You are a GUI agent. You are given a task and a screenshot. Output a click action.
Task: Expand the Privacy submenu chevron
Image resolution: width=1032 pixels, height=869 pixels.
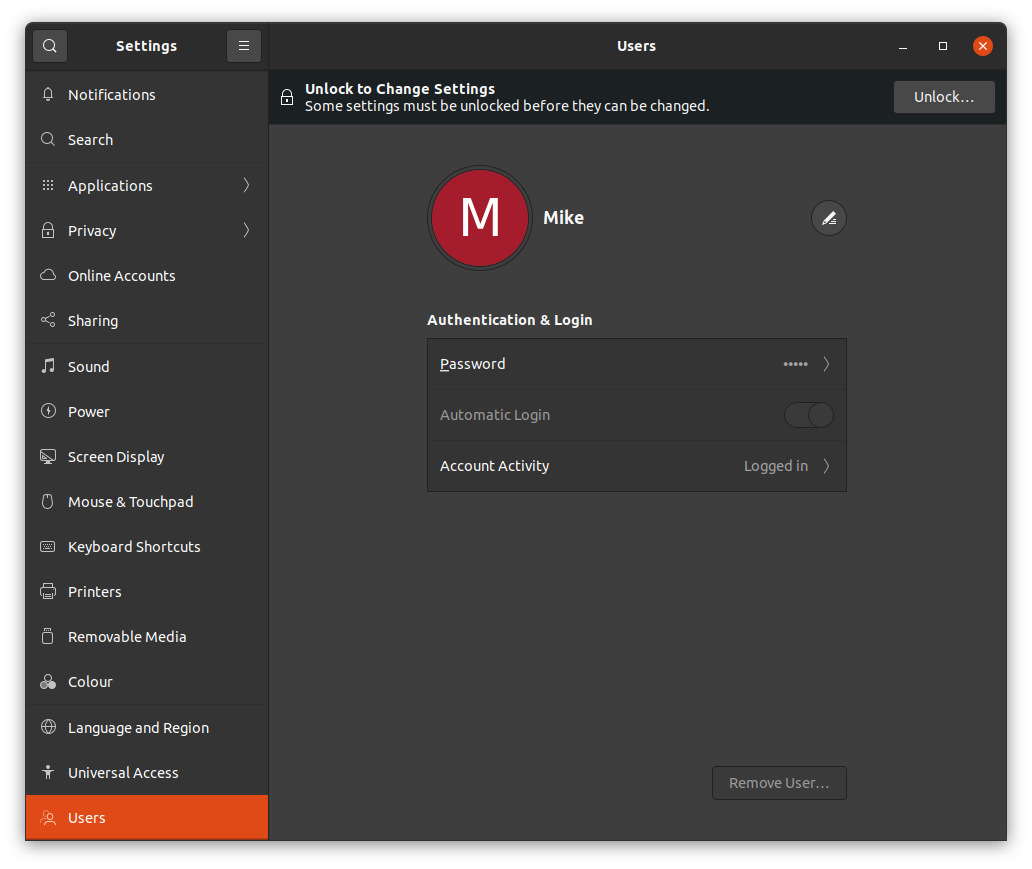coord(246,231)
